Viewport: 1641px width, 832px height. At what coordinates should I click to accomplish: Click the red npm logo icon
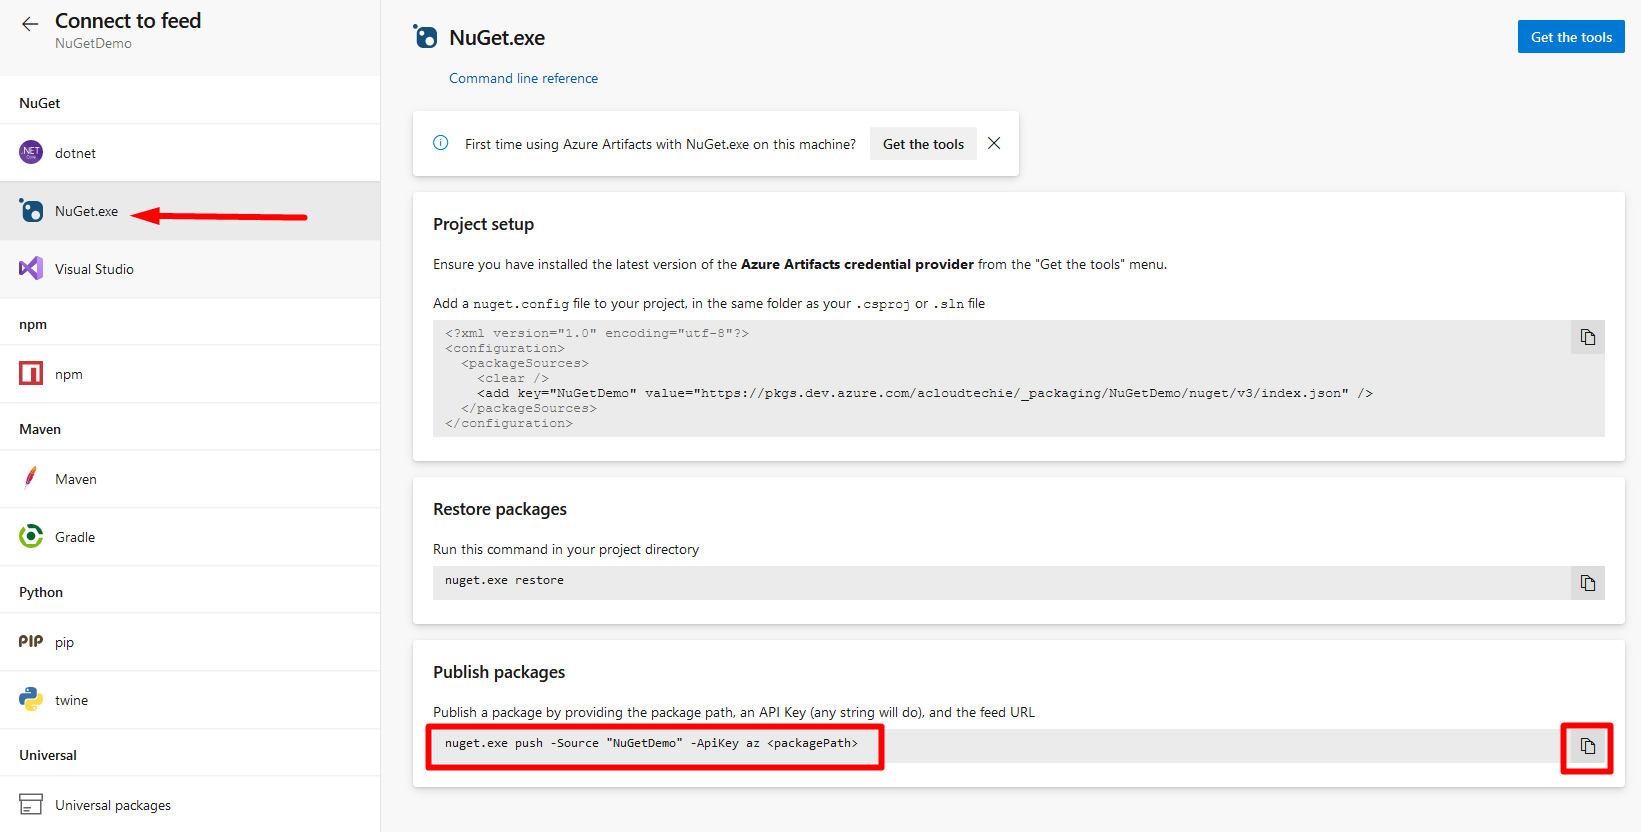pyautogui.click(x=31, y=373)
